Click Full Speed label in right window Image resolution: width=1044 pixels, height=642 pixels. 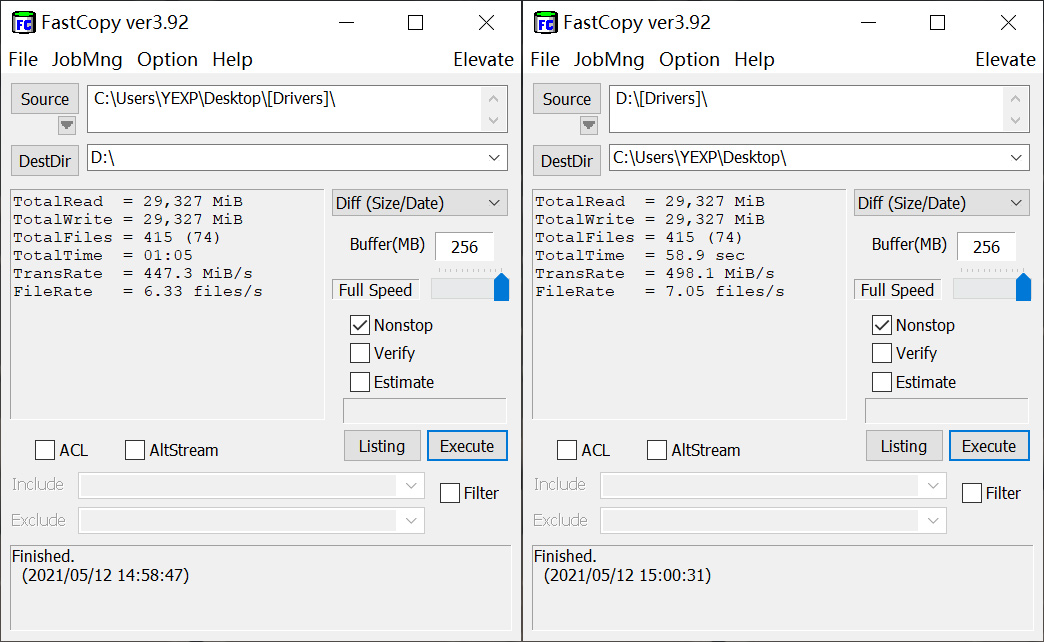pos(898,290)
